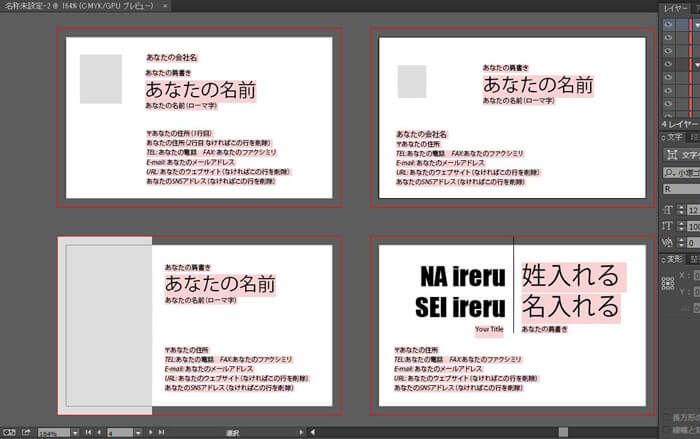
Task: Click the horizontal scroll left arrow
Action: coord(312,432)
